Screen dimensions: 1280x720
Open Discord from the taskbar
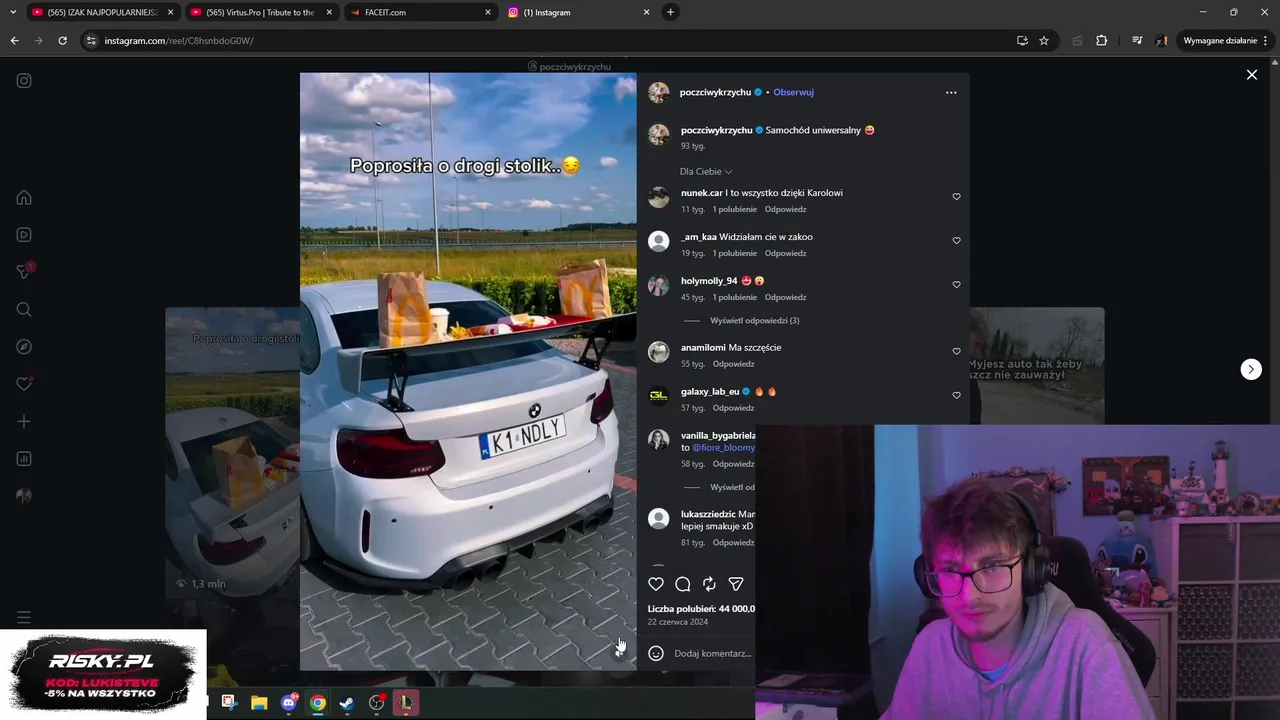[289, 703]
